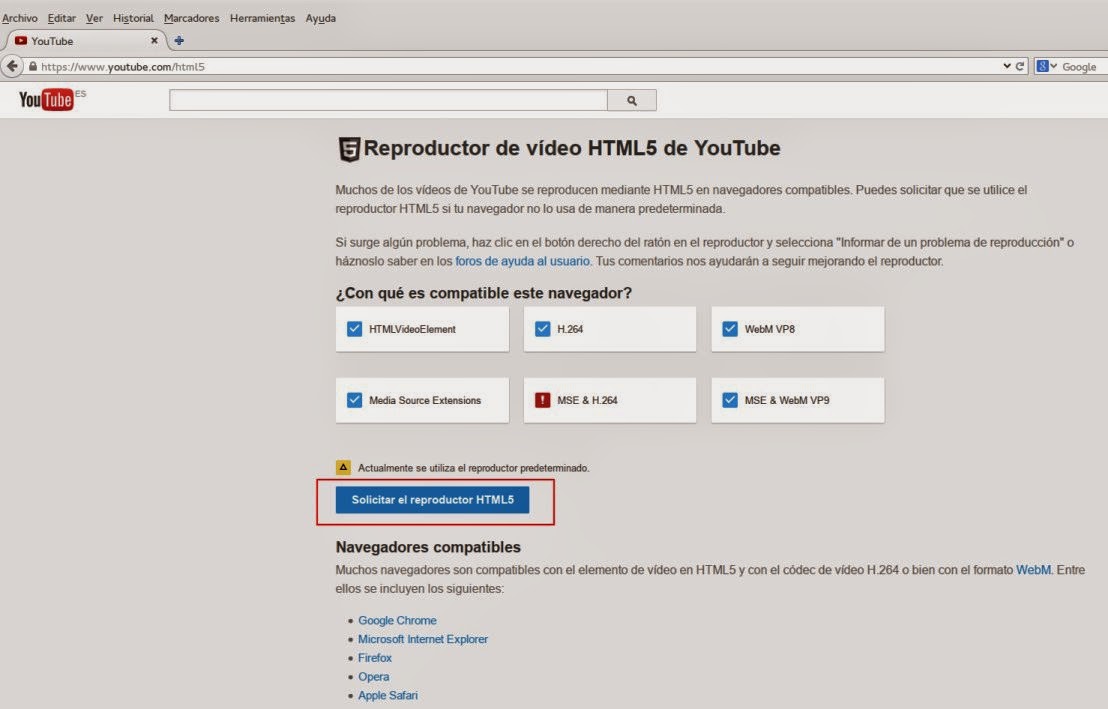Open the Marcadores menu
The image size is (1108, 709).
pos(191,18)
